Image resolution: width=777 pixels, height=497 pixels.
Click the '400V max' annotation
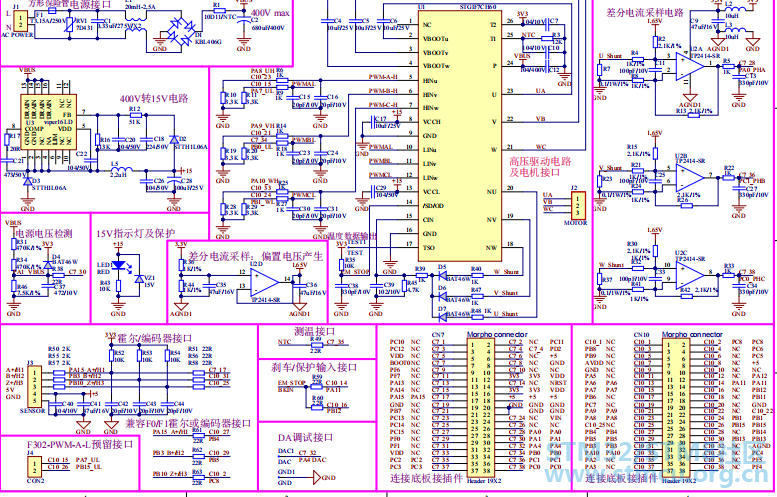[x=271, y=13]
